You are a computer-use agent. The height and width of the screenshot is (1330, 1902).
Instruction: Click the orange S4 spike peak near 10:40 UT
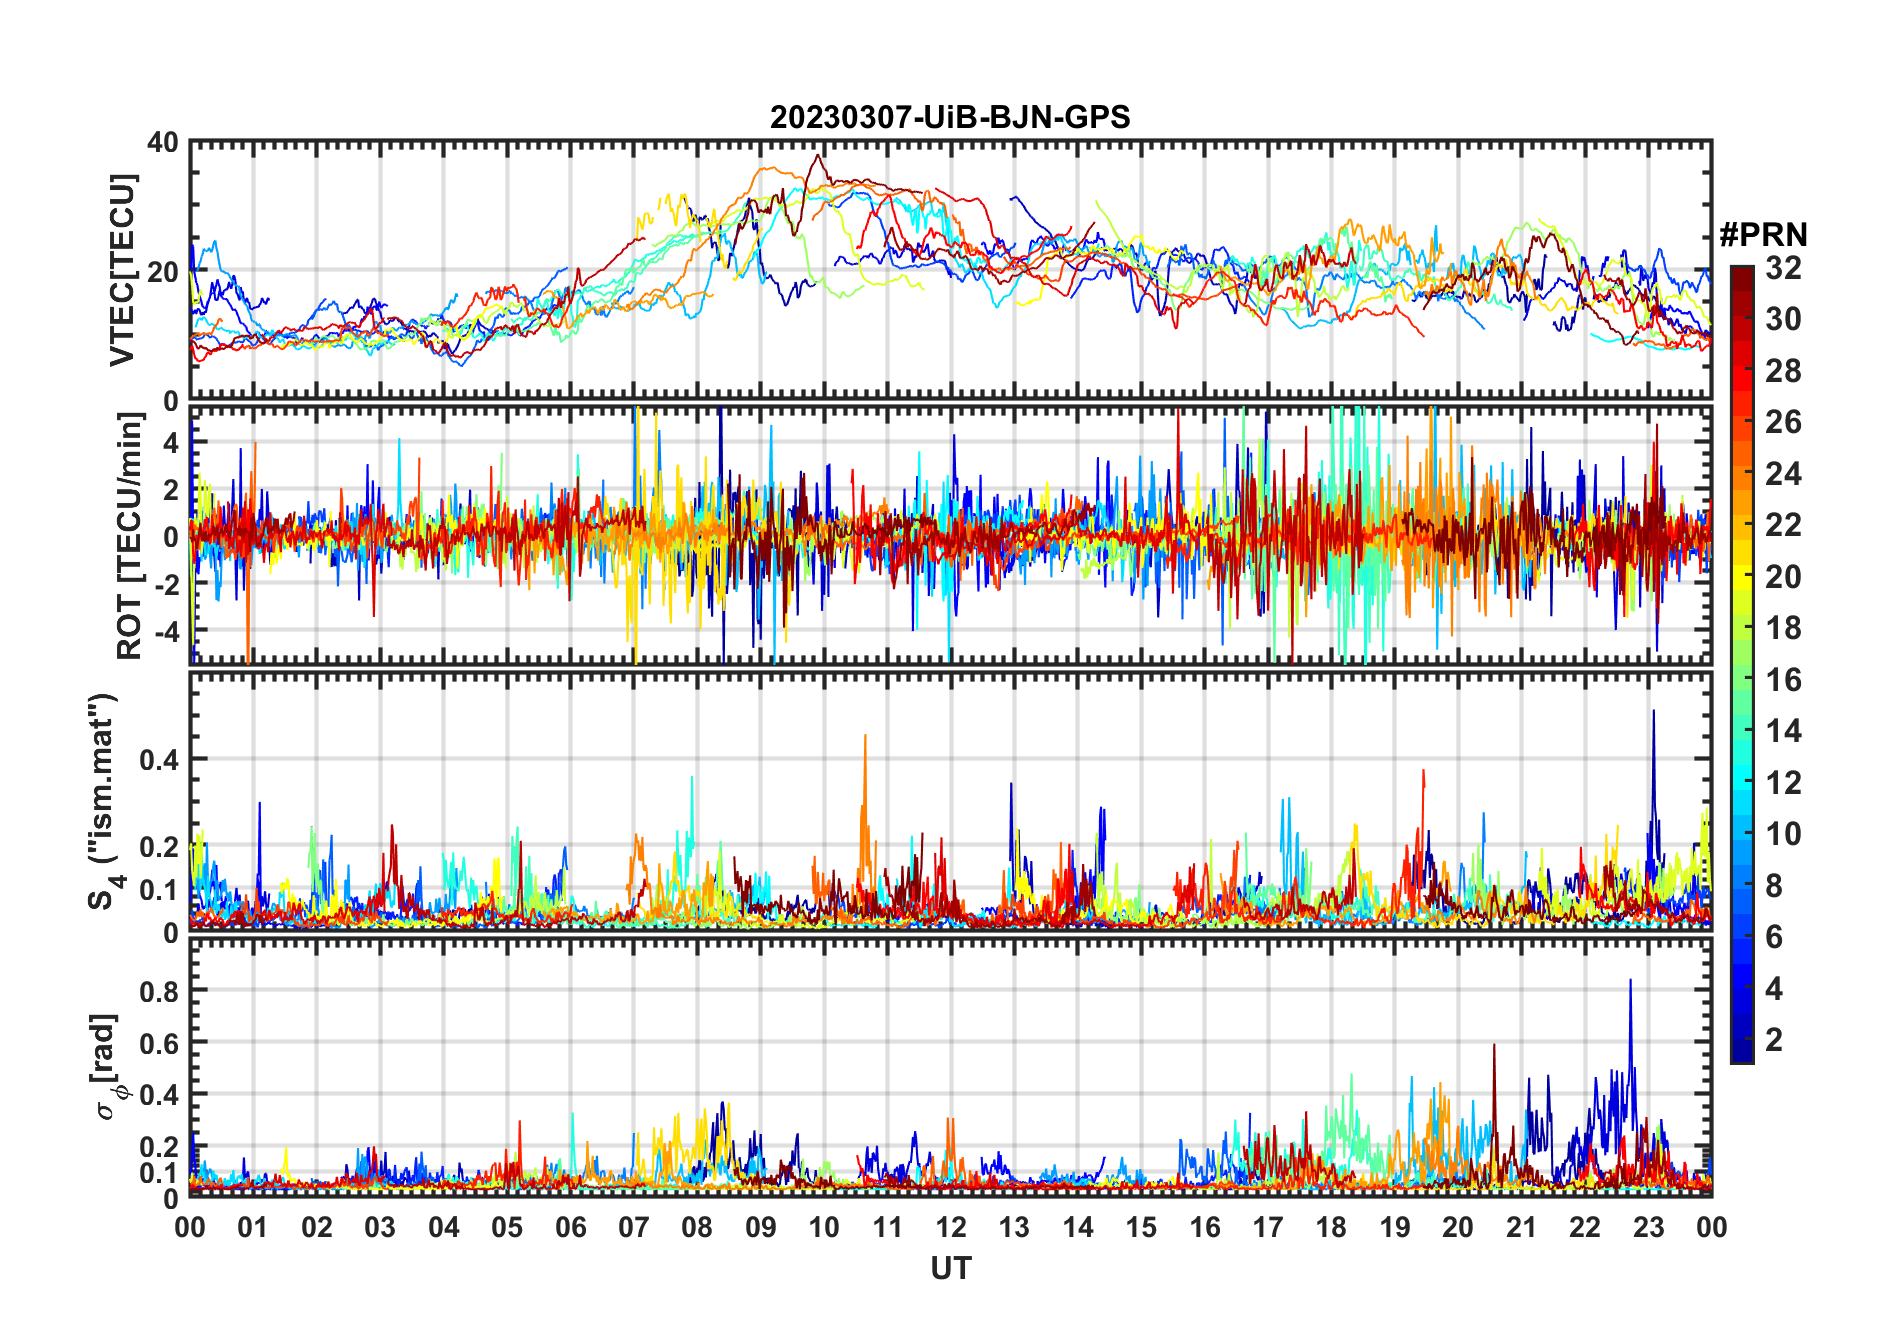click(865, 737)
